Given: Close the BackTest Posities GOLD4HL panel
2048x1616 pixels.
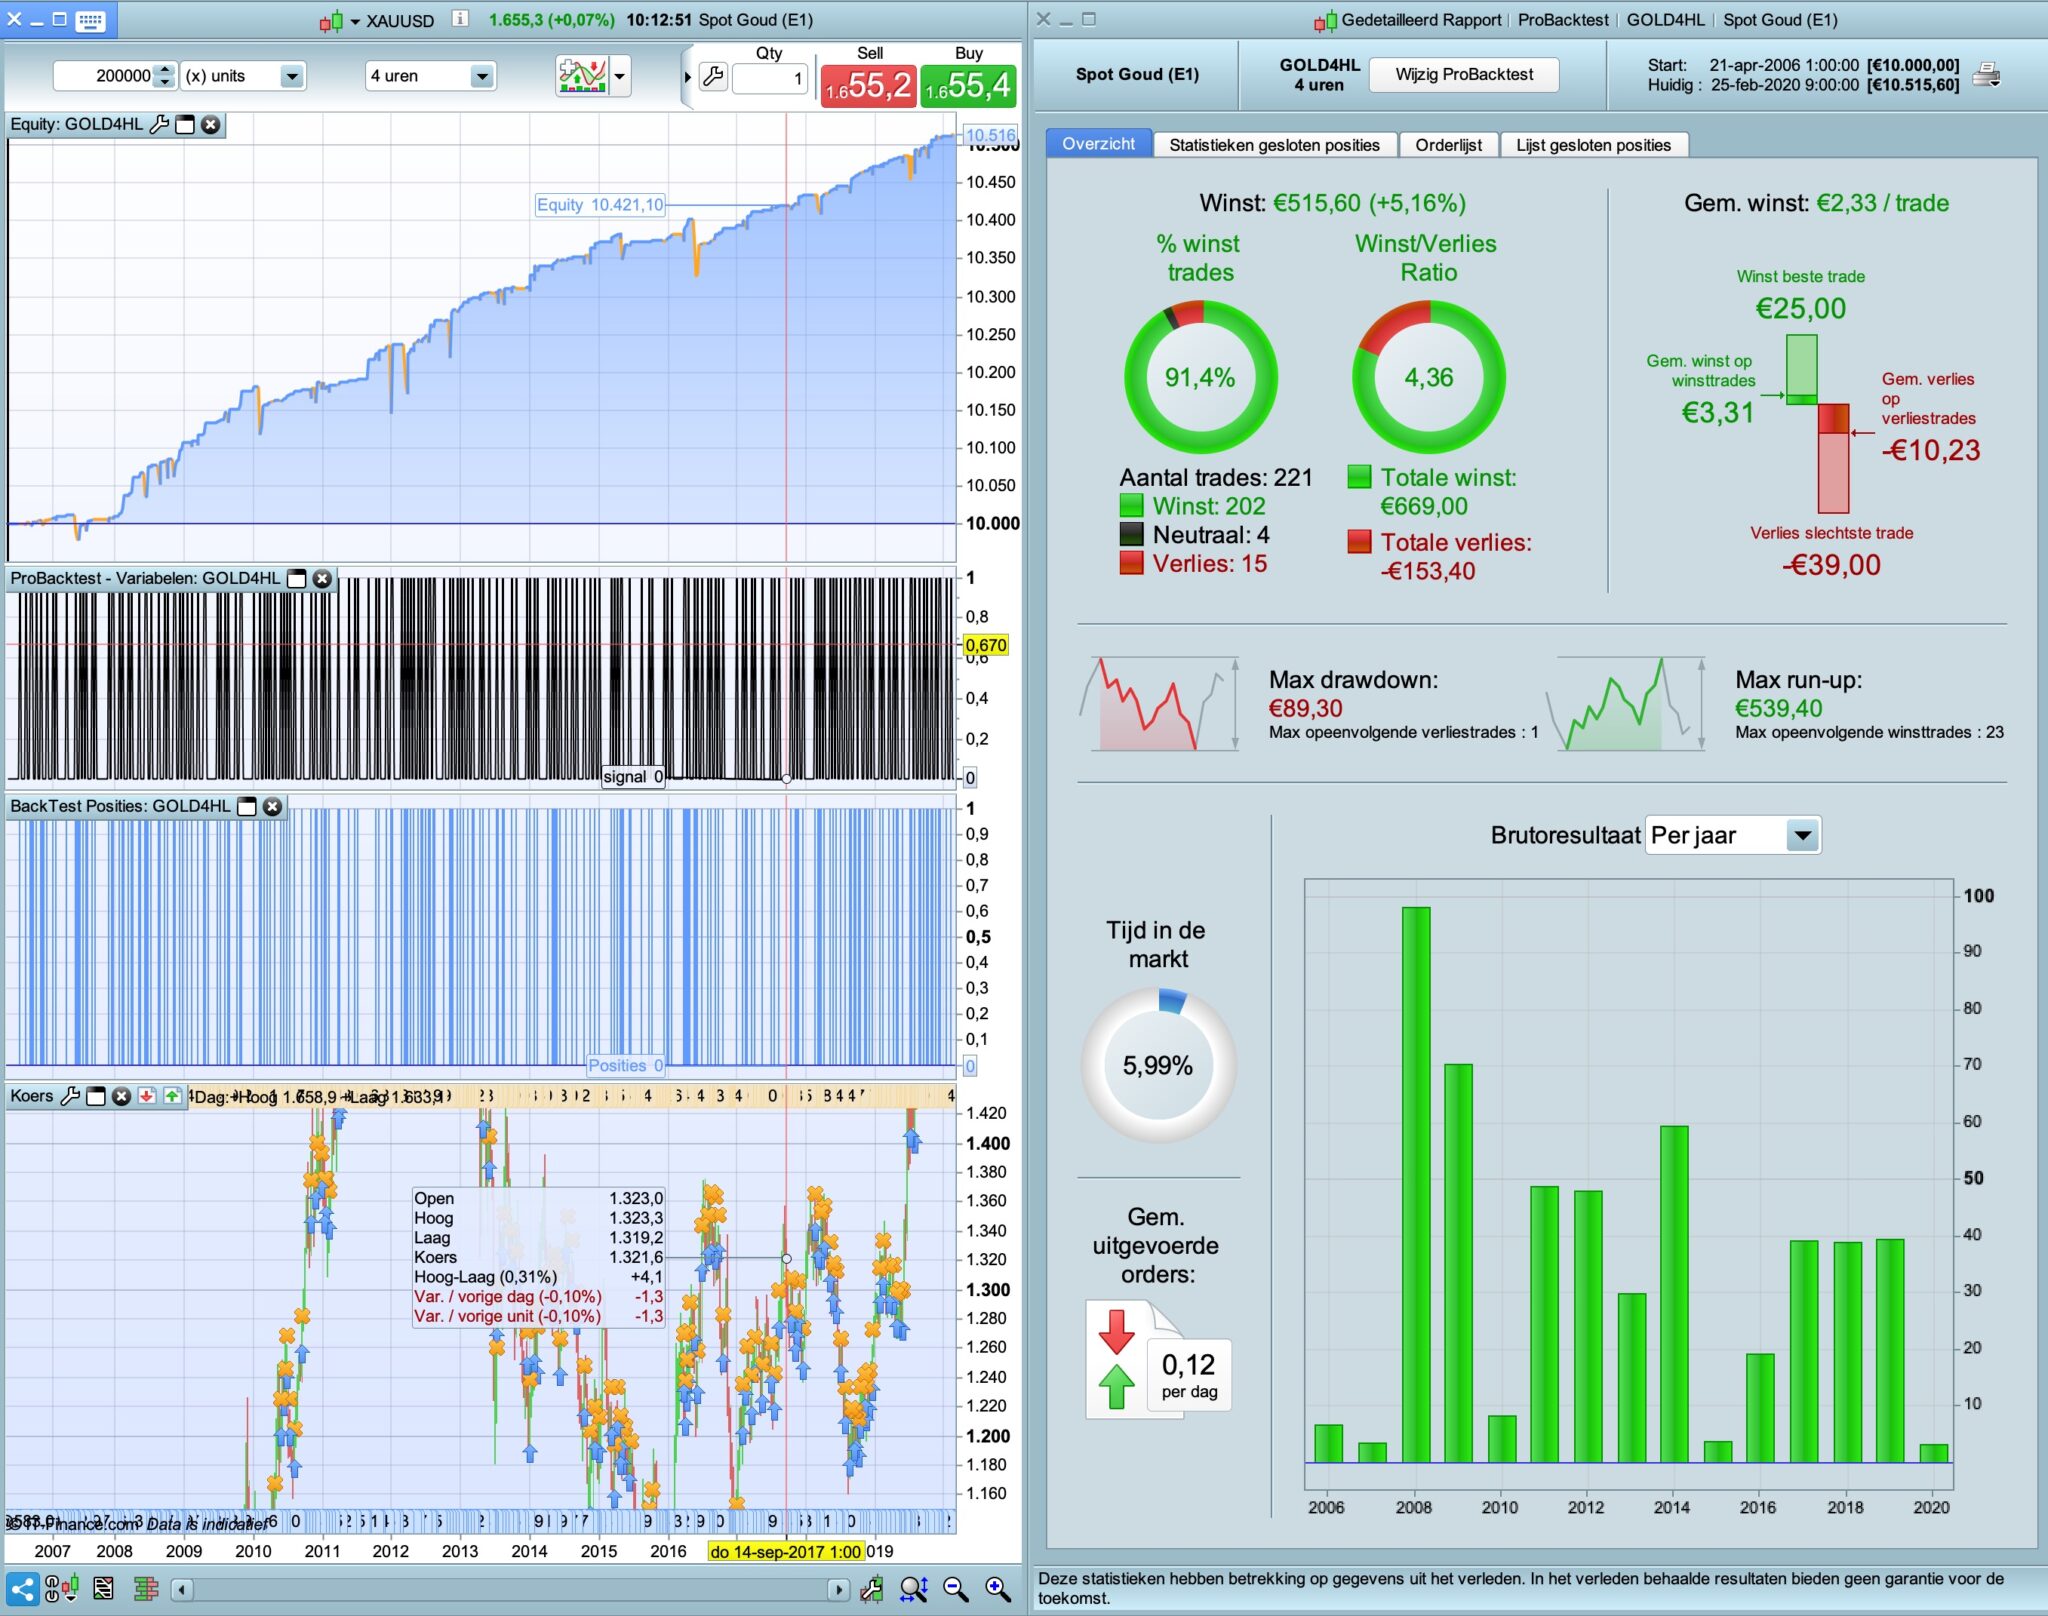Looking at the screenshot, I should (272, 807).
